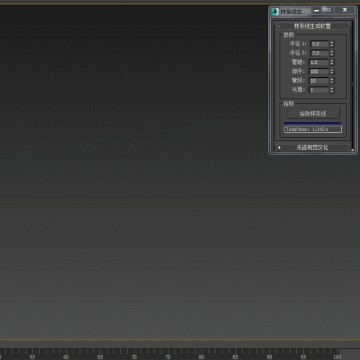The width and height of the screenshot is (360, 360).
Task: Click the spinner arrows of the third parameter row
Action: [332, 62]
